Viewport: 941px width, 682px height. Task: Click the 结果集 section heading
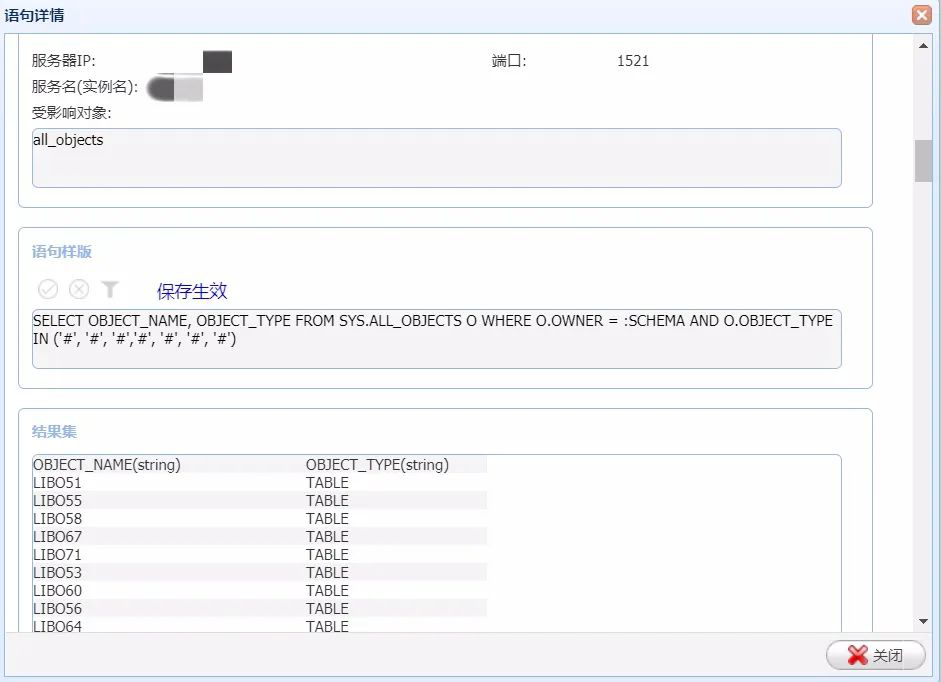coord(55,432)
